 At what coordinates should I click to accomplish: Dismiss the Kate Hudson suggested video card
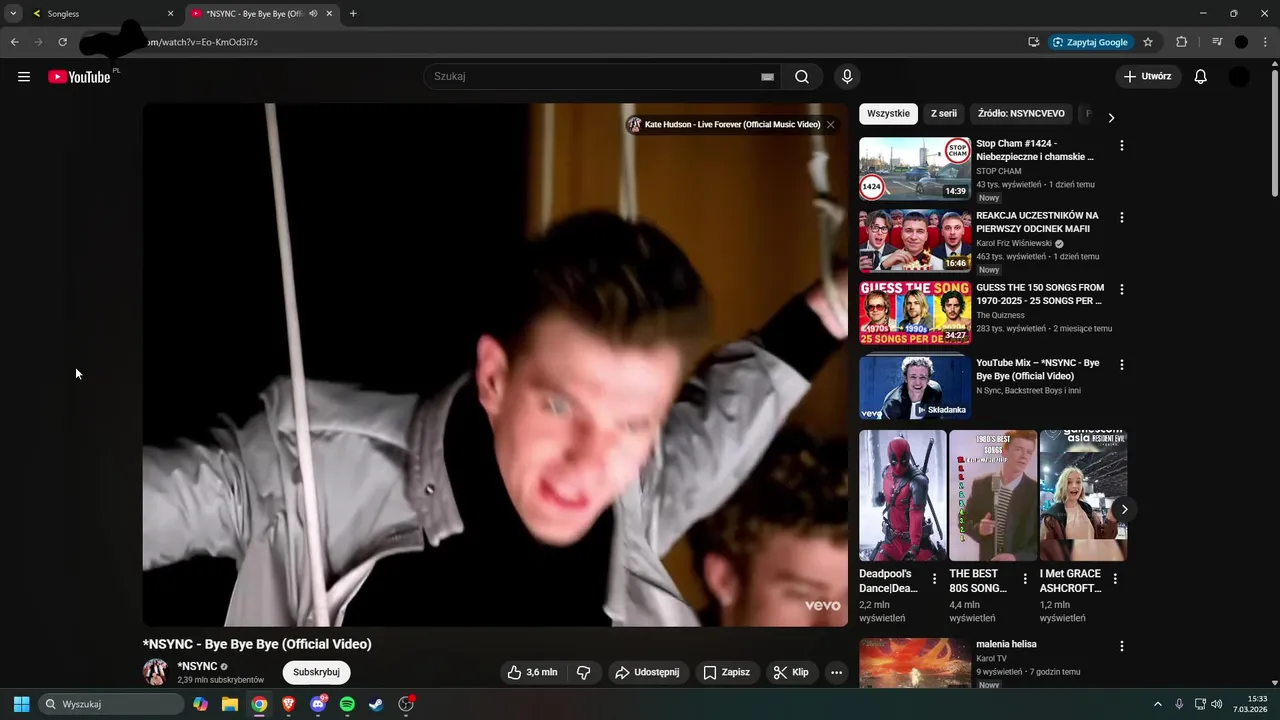pyautogui.click(x=830, y=125)
